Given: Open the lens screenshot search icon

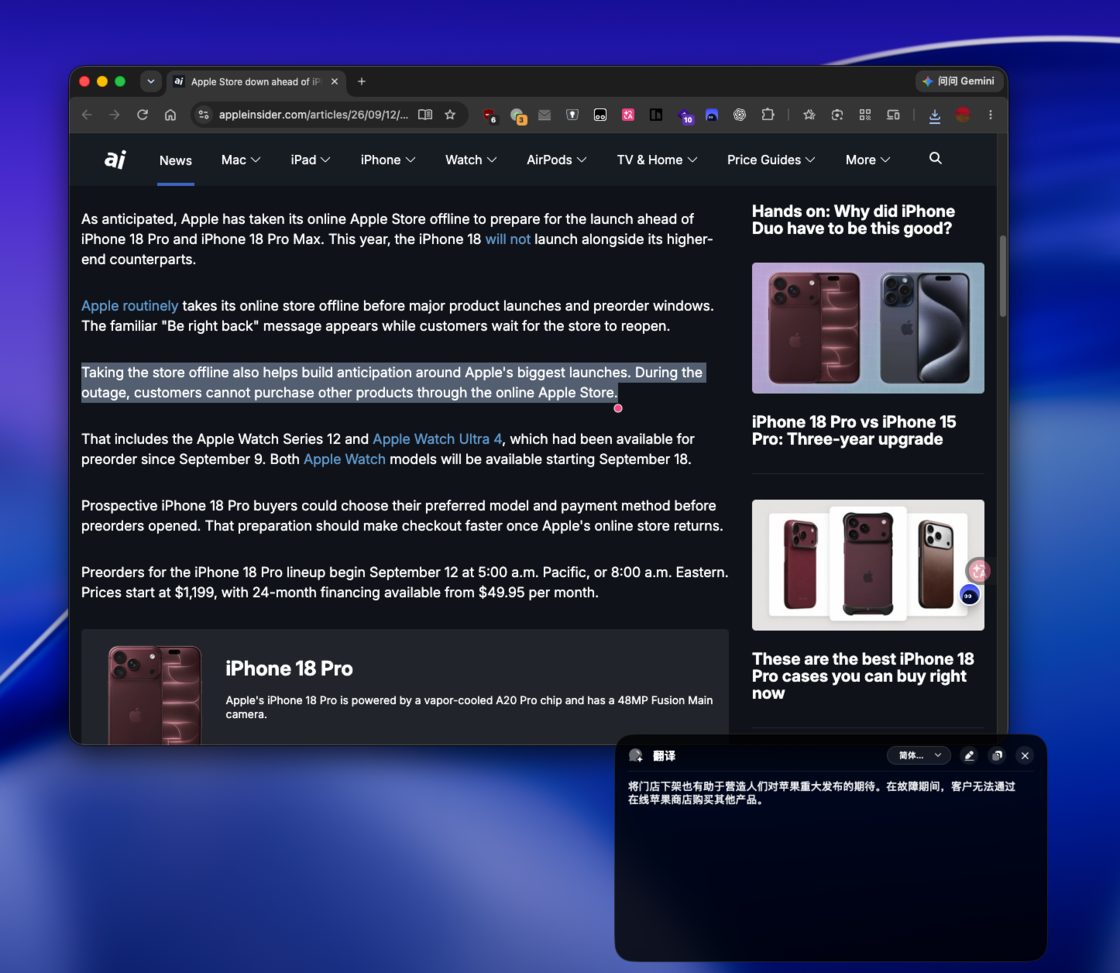Looking at the screenshot, I should [837, 114].
